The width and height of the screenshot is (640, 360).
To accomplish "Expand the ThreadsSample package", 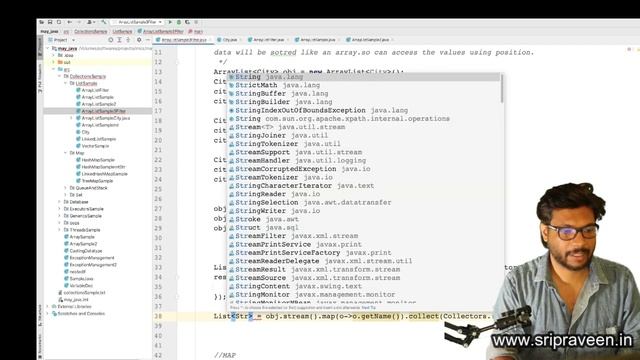I will 60,230.
